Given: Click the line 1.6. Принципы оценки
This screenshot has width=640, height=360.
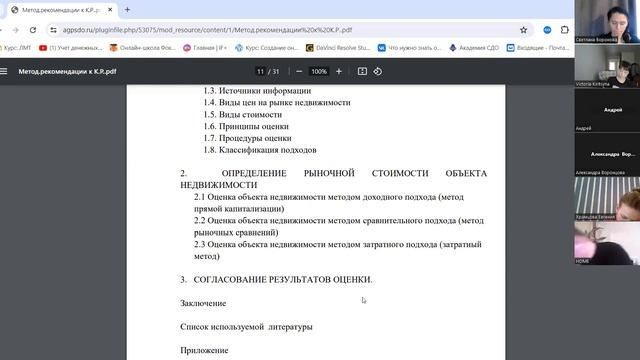Looking at the screenshot, I should point(246,126).
